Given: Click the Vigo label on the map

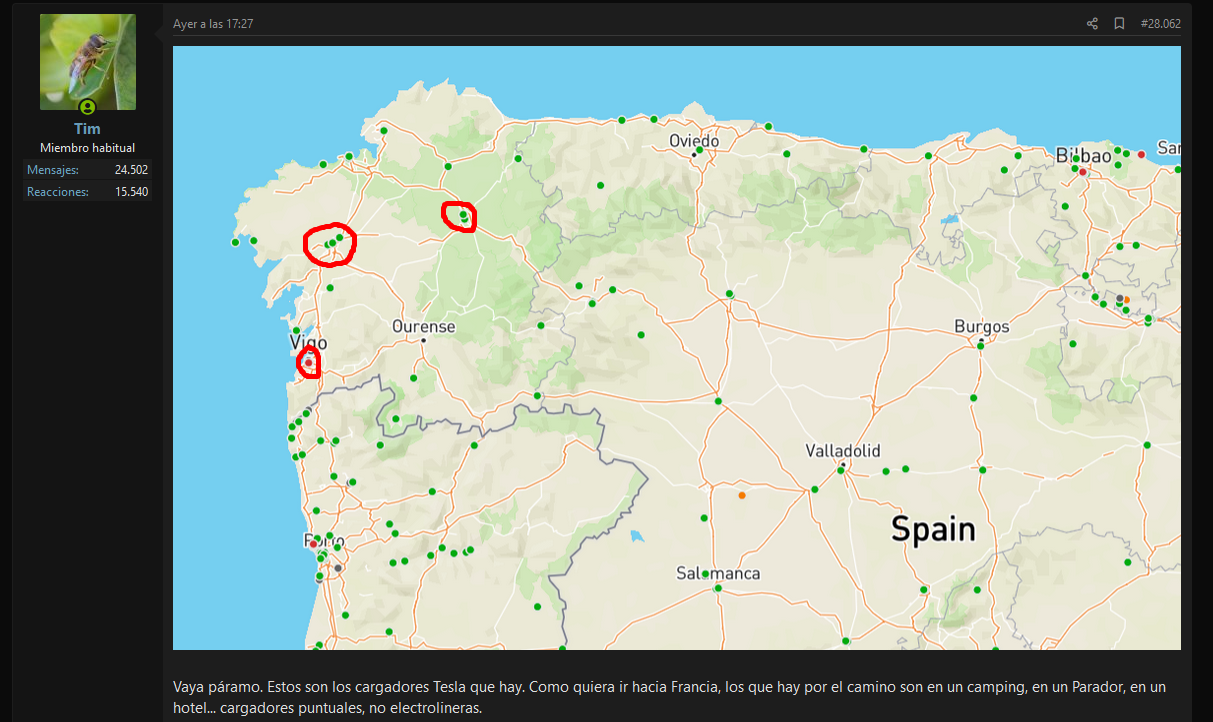Looking at the screenshot, I should (308, 343).
